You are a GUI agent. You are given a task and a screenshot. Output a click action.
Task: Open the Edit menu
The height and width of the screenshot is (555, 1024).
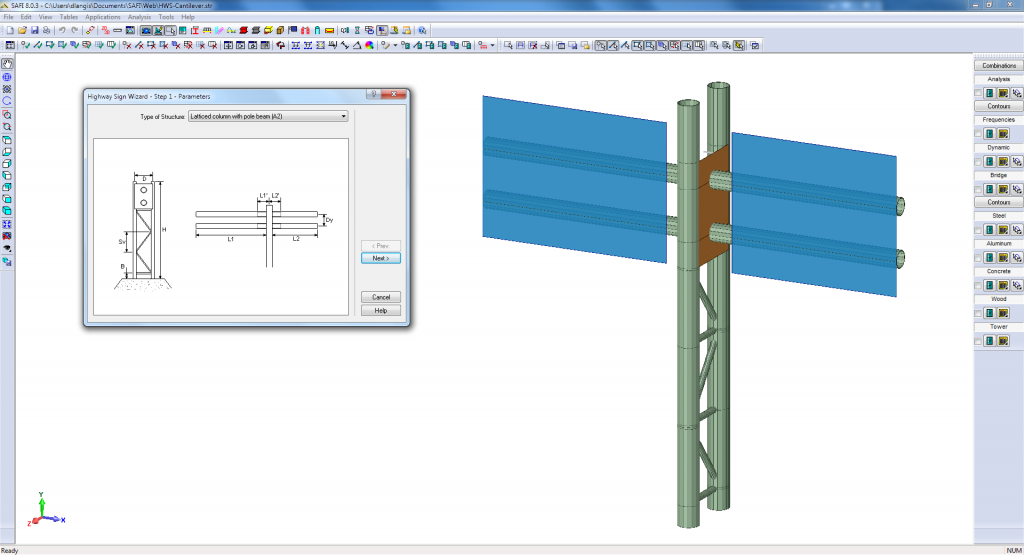point(25,17)
